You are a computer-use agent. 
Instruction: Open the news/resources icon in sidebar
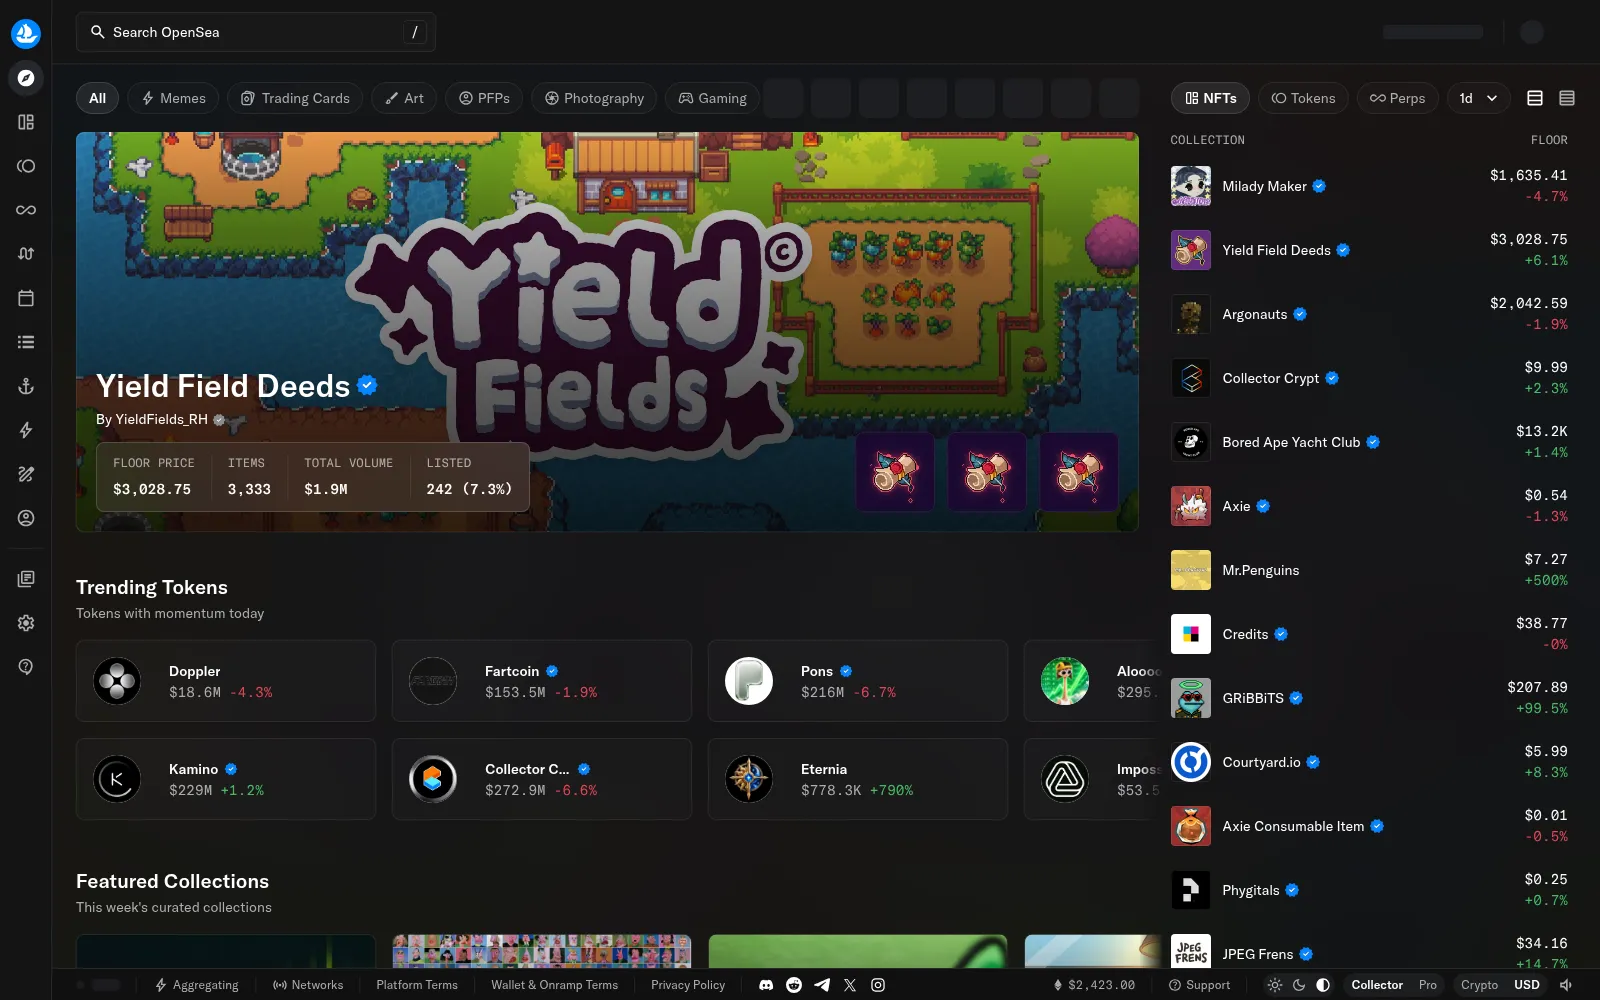coord(26,579)
